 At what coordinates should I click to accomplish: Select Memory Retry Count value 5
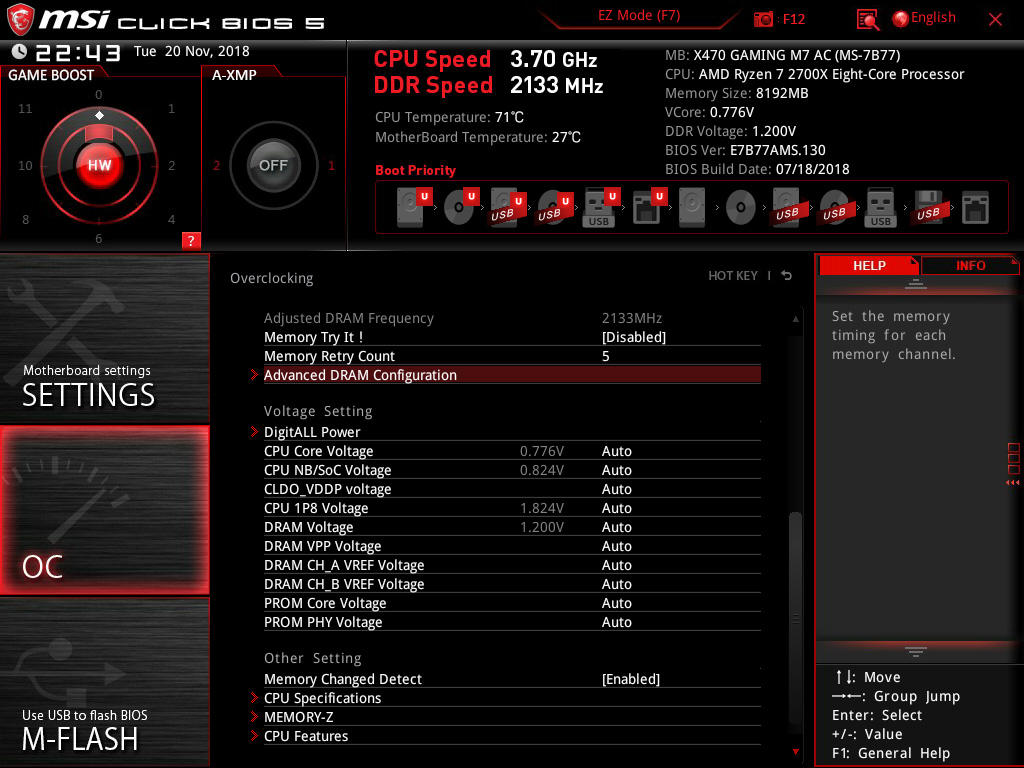(605, 356)
